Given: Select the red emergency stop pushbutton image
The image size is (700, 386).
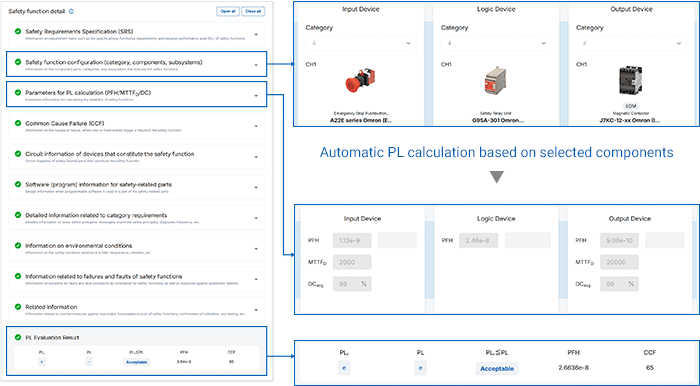Looking at the screenshot, I should [x=360, y=80].
